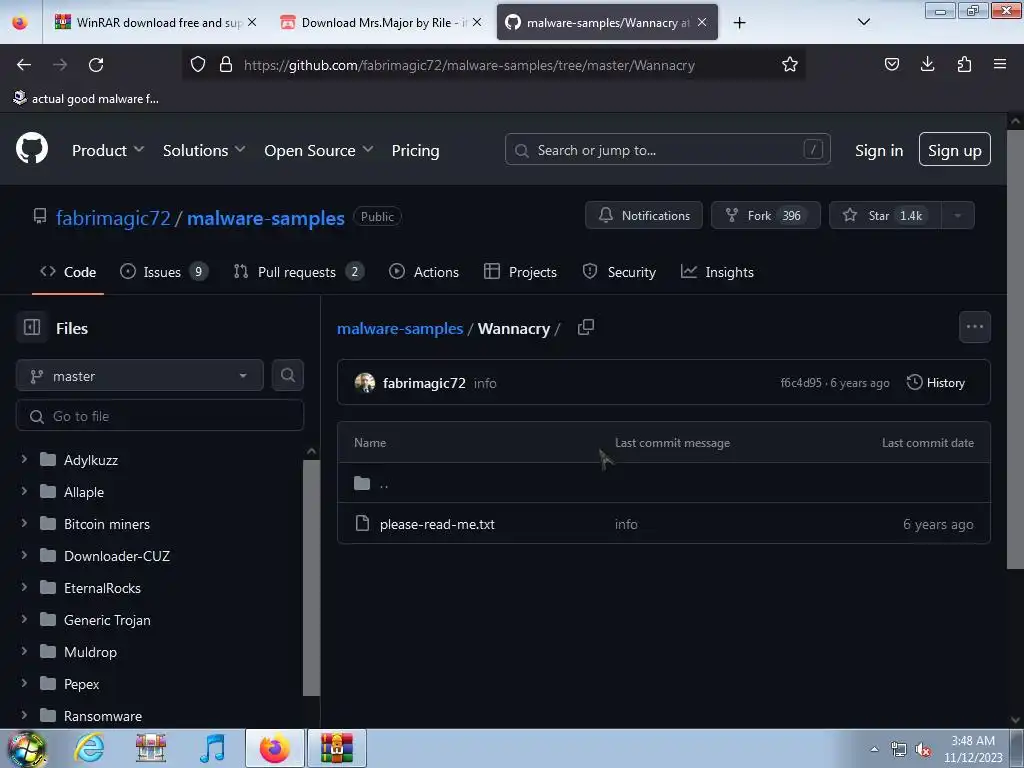This screenshot has height=768, width=1024.
Task: Open the Code tab
Action: (68, 272)
